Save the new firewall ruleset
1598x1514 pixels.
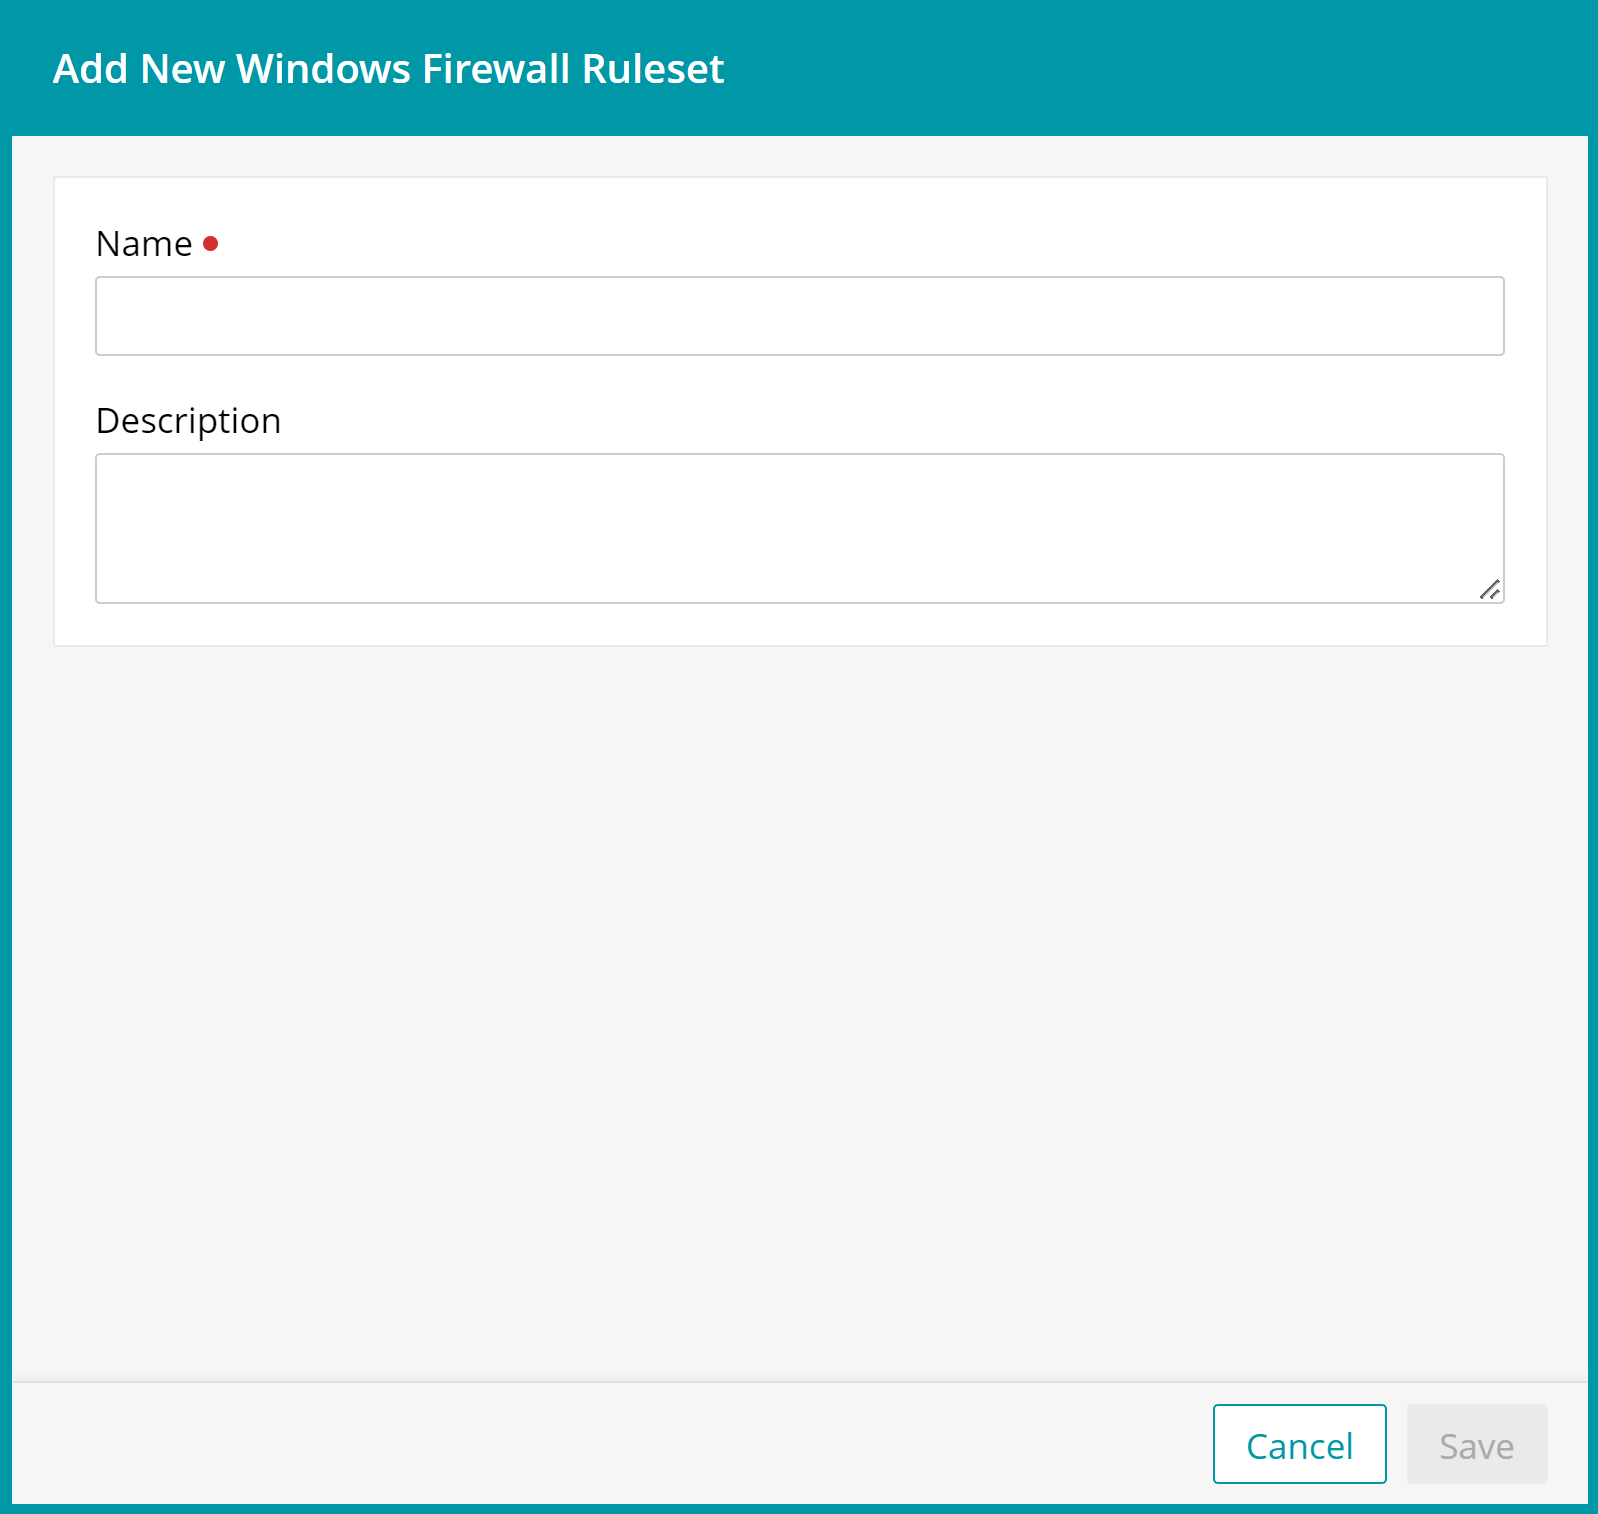tap(1476, 1444)
